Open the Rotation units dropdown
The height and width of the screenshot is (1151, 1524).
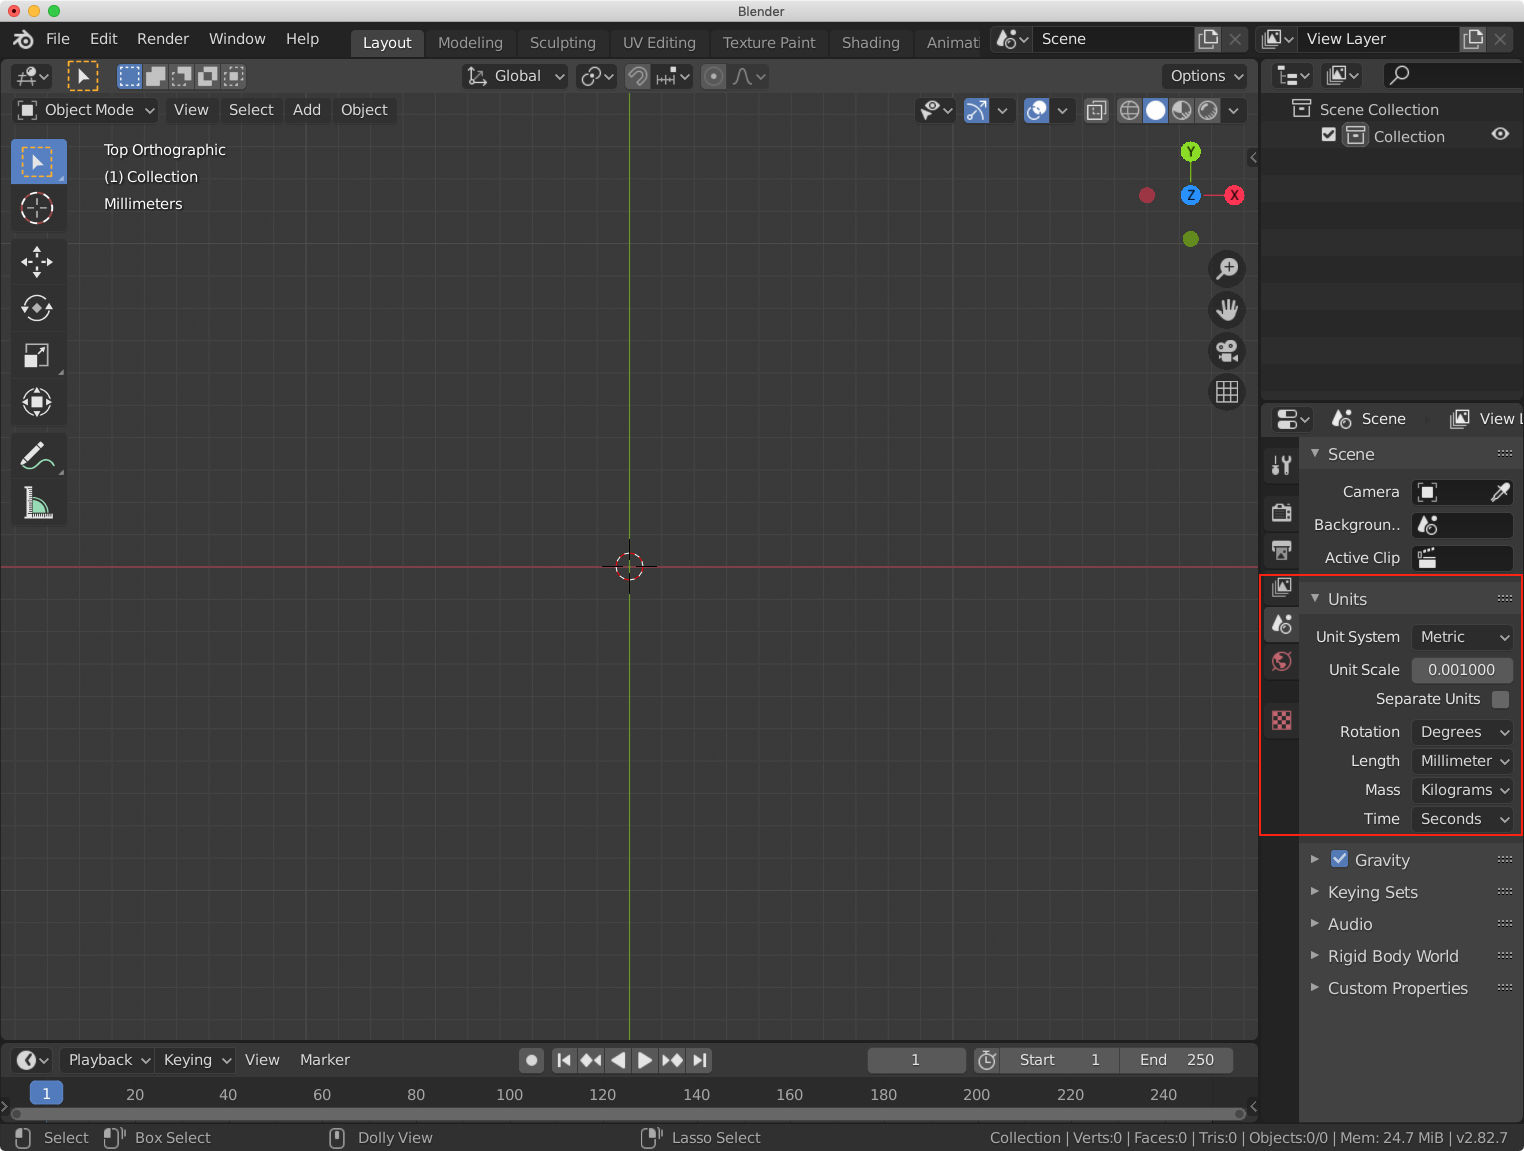[x=1461, y=731]
